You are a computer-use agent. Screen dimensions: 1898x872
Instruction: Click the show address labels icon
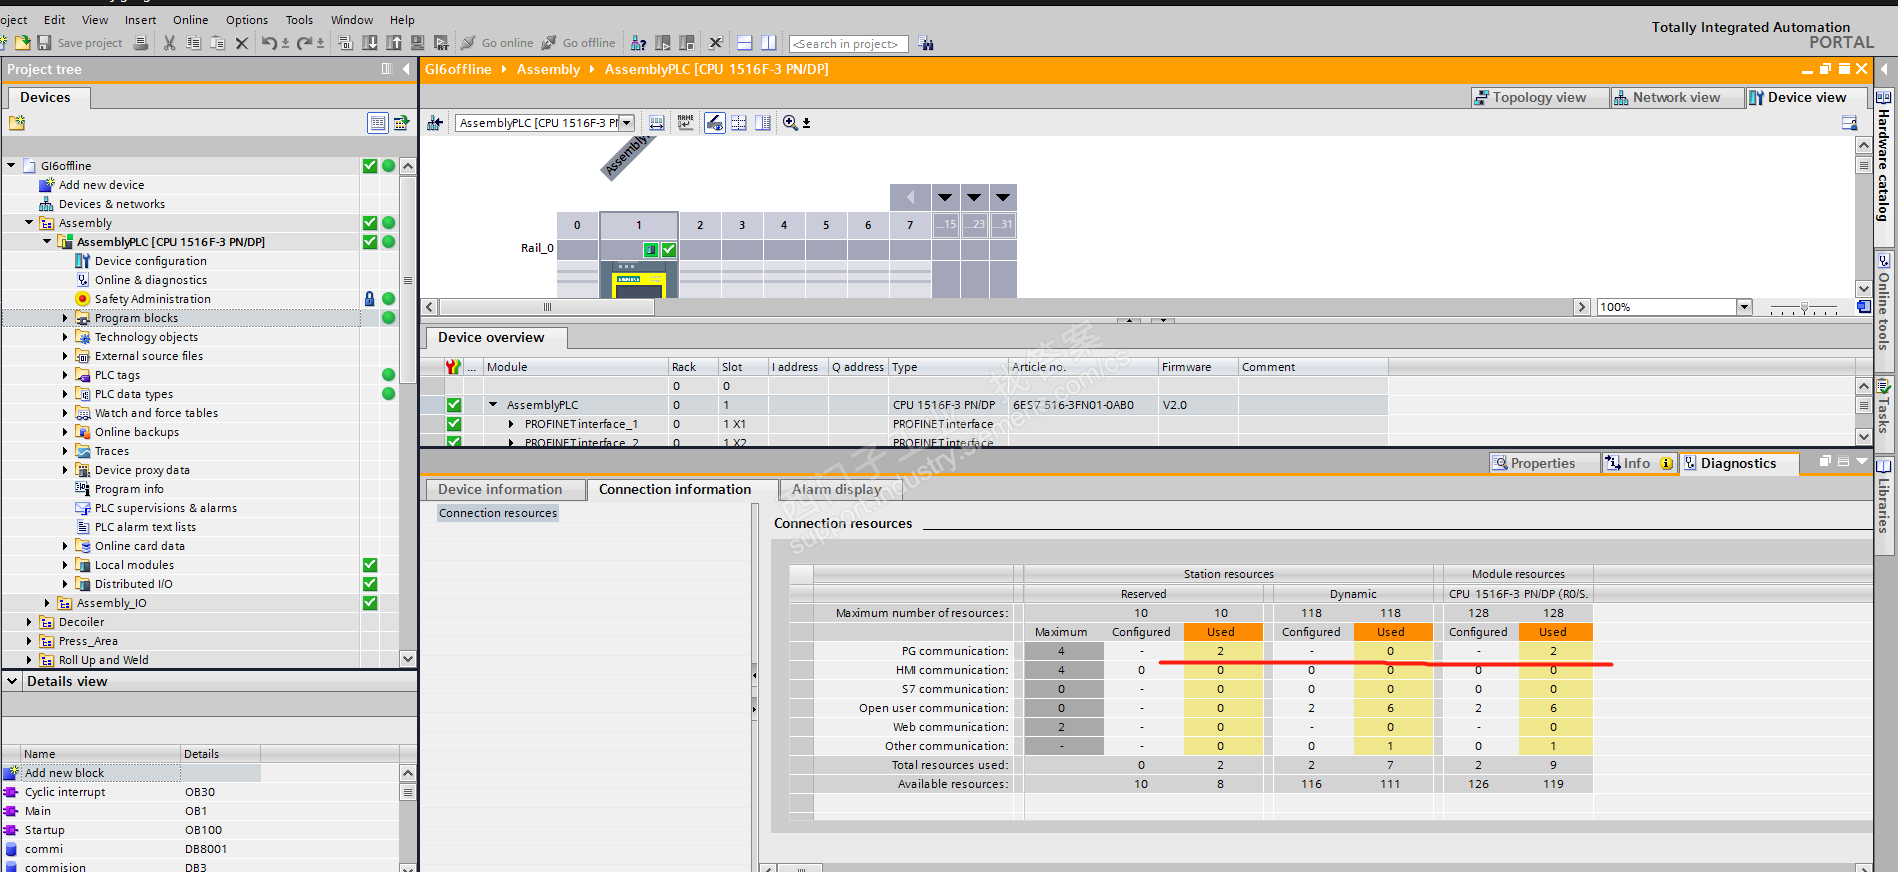(x=657, y=123)
